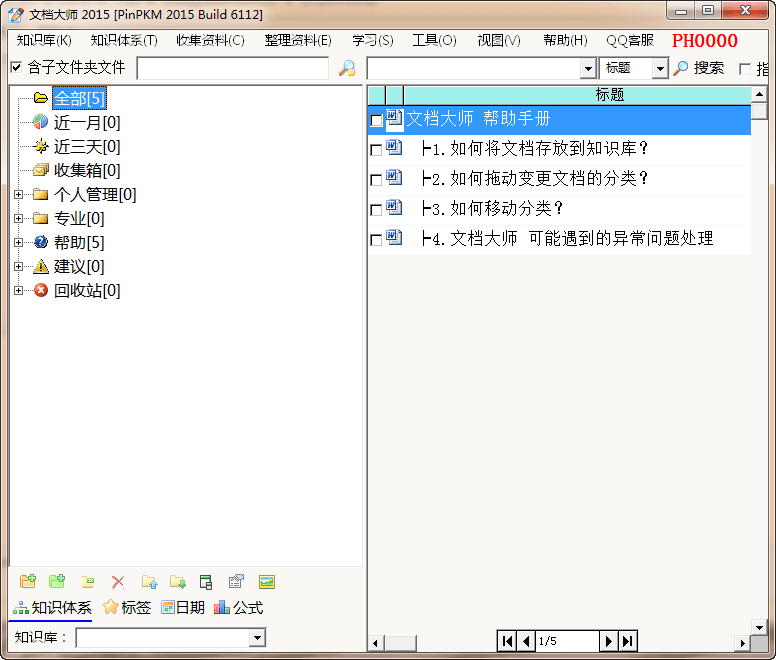The width and height of the screenshot is (776, 660).
Task: Click the pie chart icon beside 近一月[0]
Action: point(41,122)
